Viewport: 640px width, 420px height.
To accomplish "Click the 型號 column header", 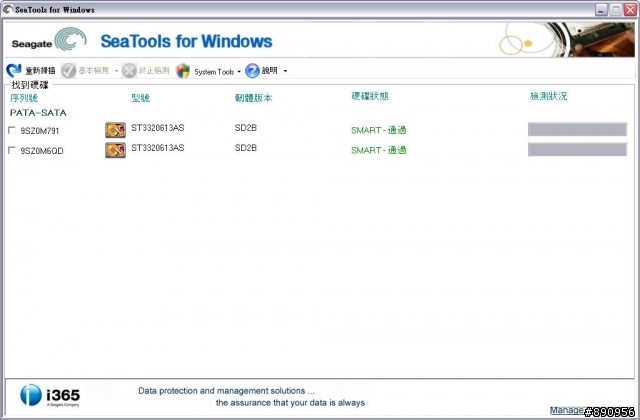I will [x=140, y=98].
